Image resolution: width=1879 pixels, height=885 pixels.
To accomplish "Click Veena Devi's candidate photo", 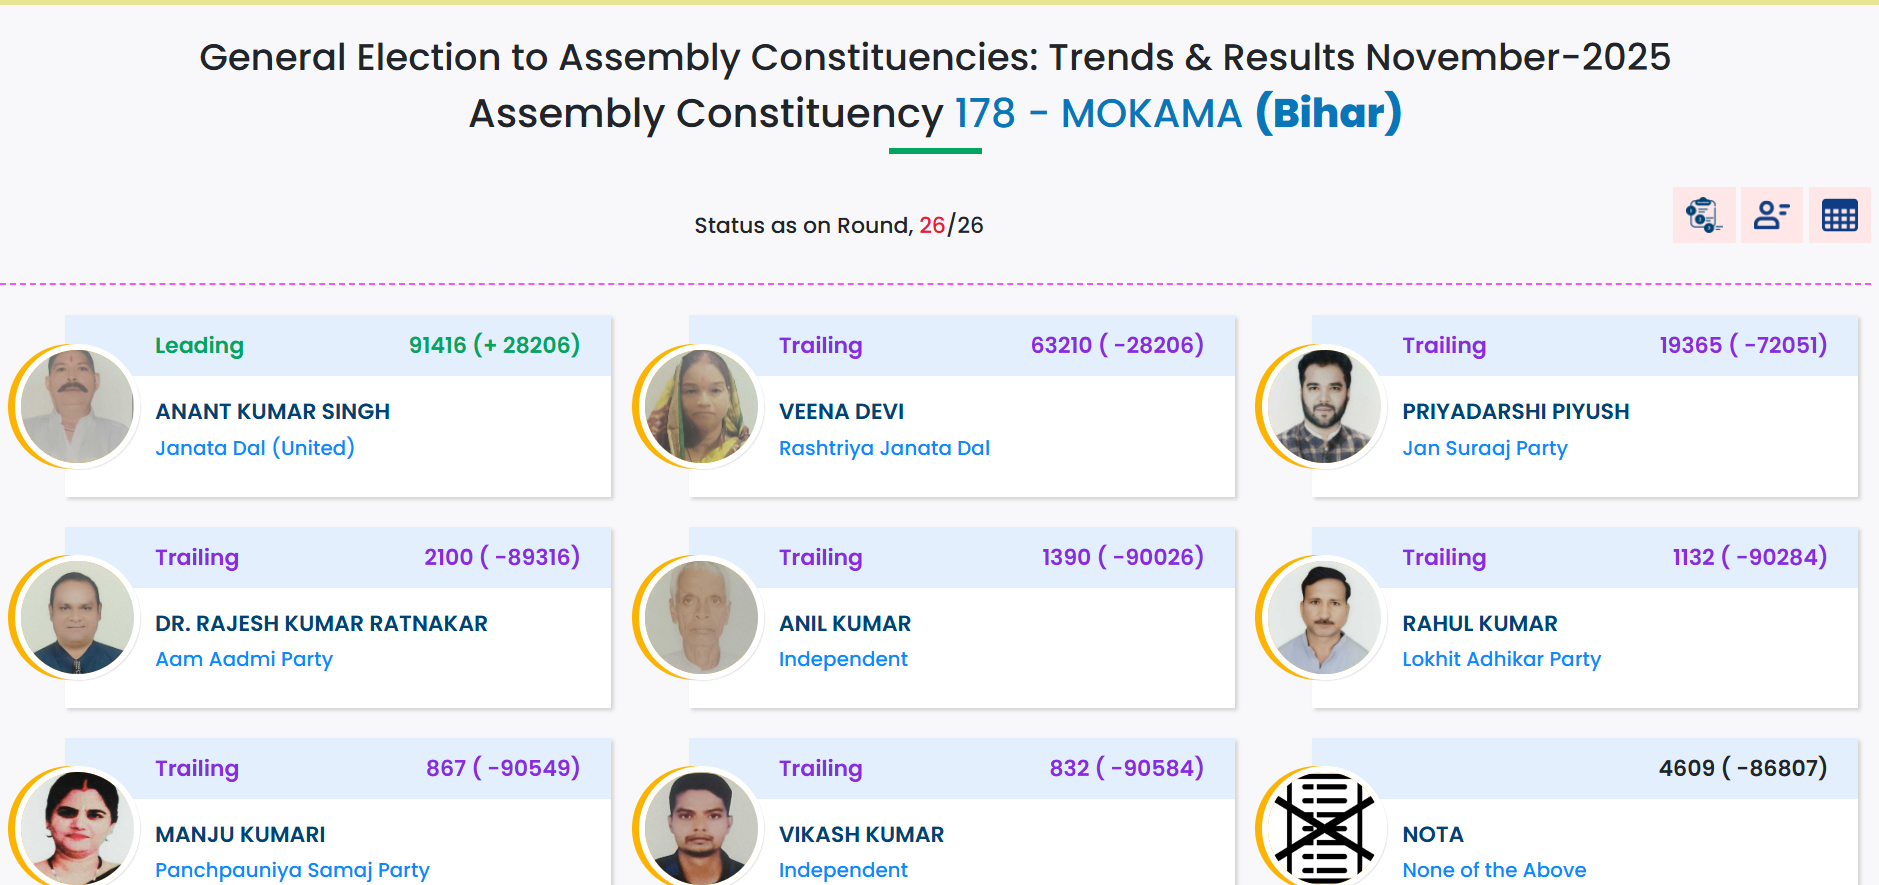I will click(x=701, y=406).
